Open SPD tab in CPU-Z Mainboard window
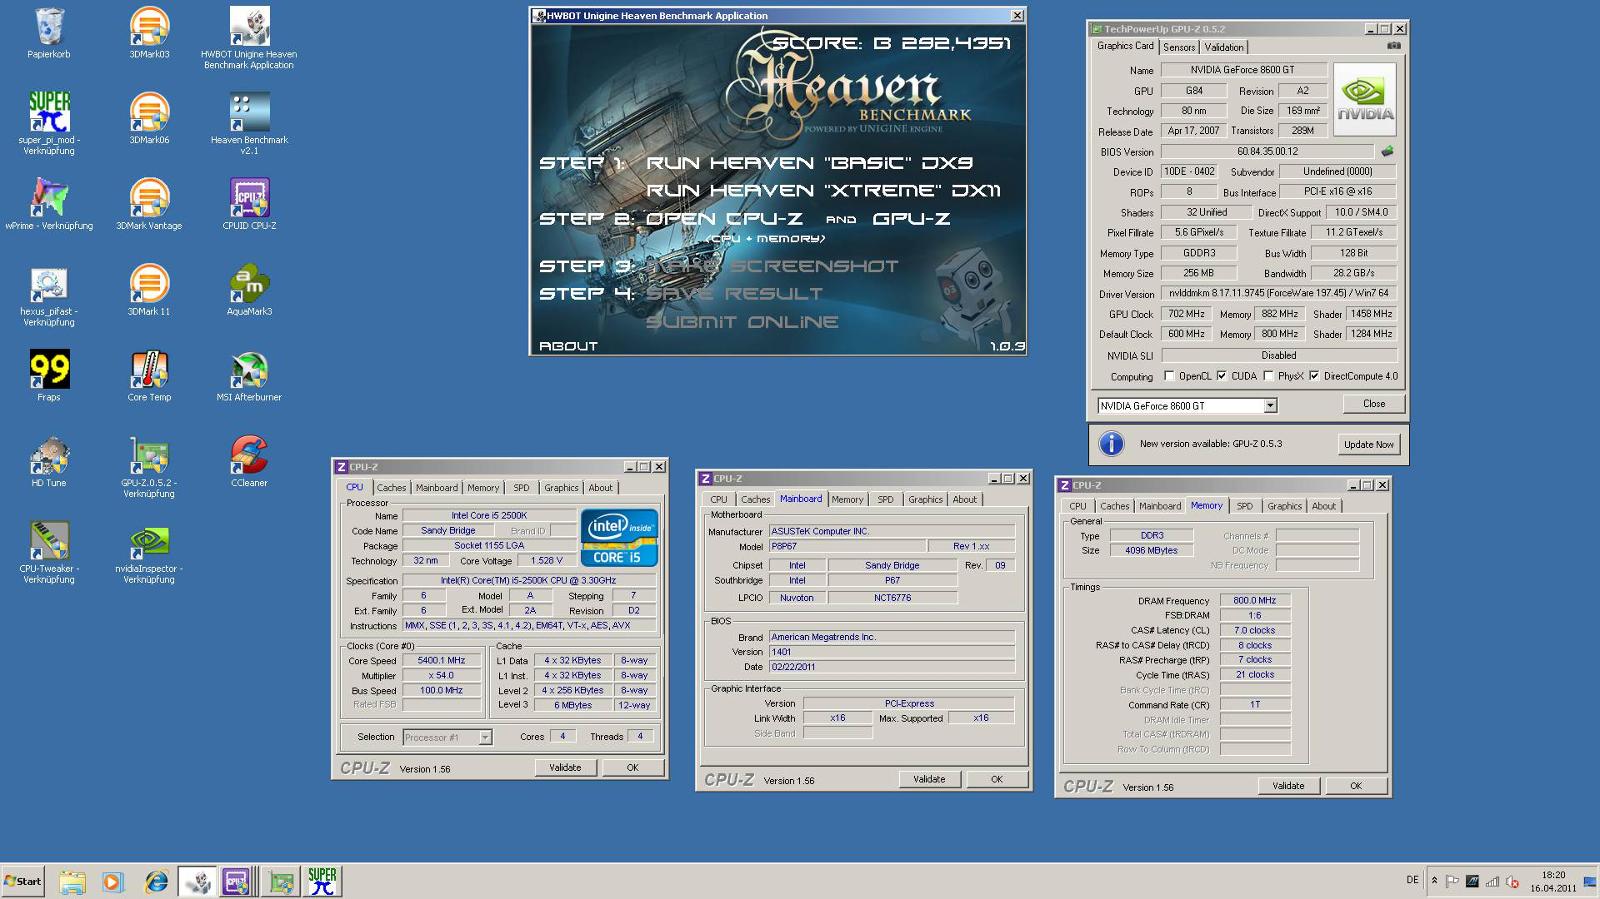1600x899 pixels. point(885,499)
